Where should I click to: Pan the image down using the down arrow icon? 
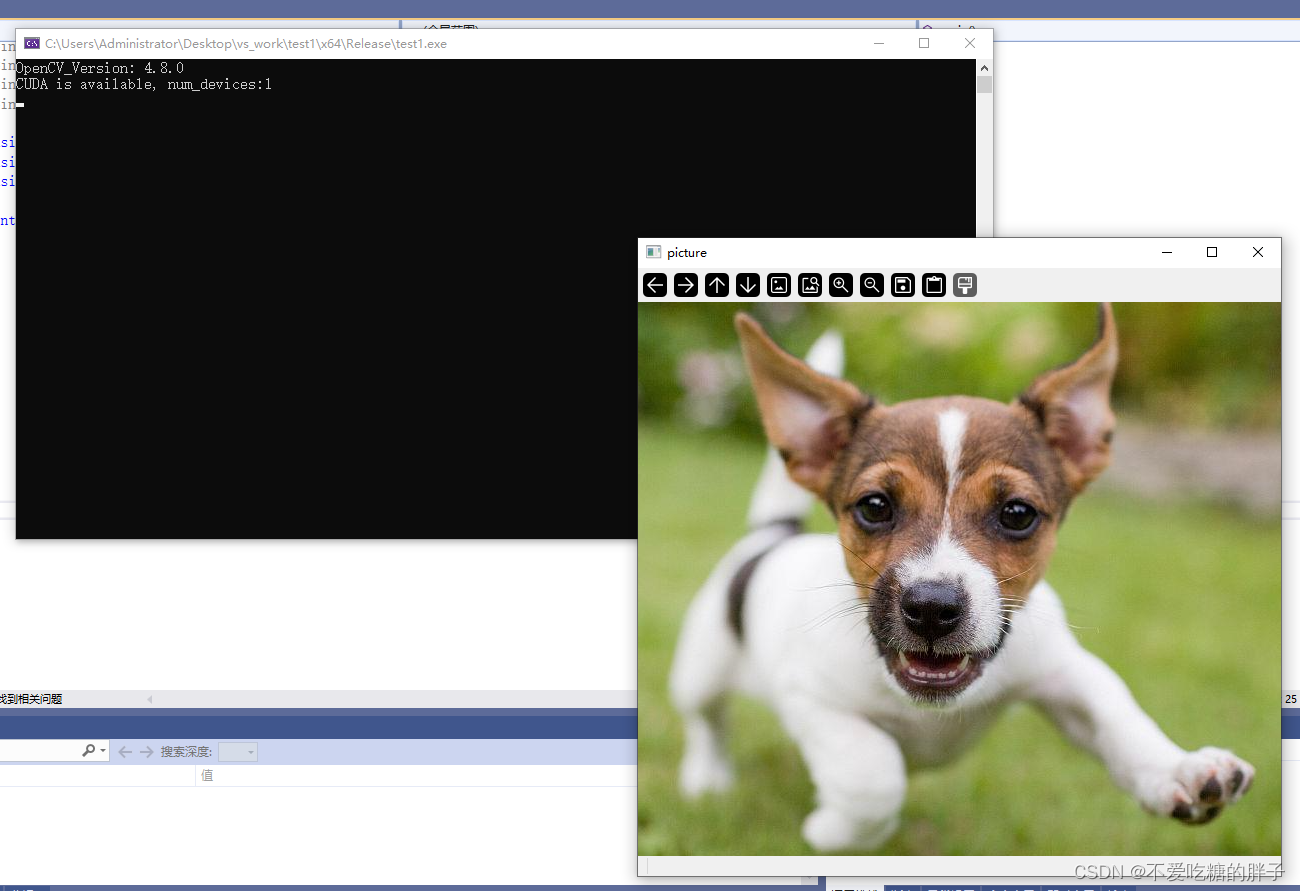747,285
